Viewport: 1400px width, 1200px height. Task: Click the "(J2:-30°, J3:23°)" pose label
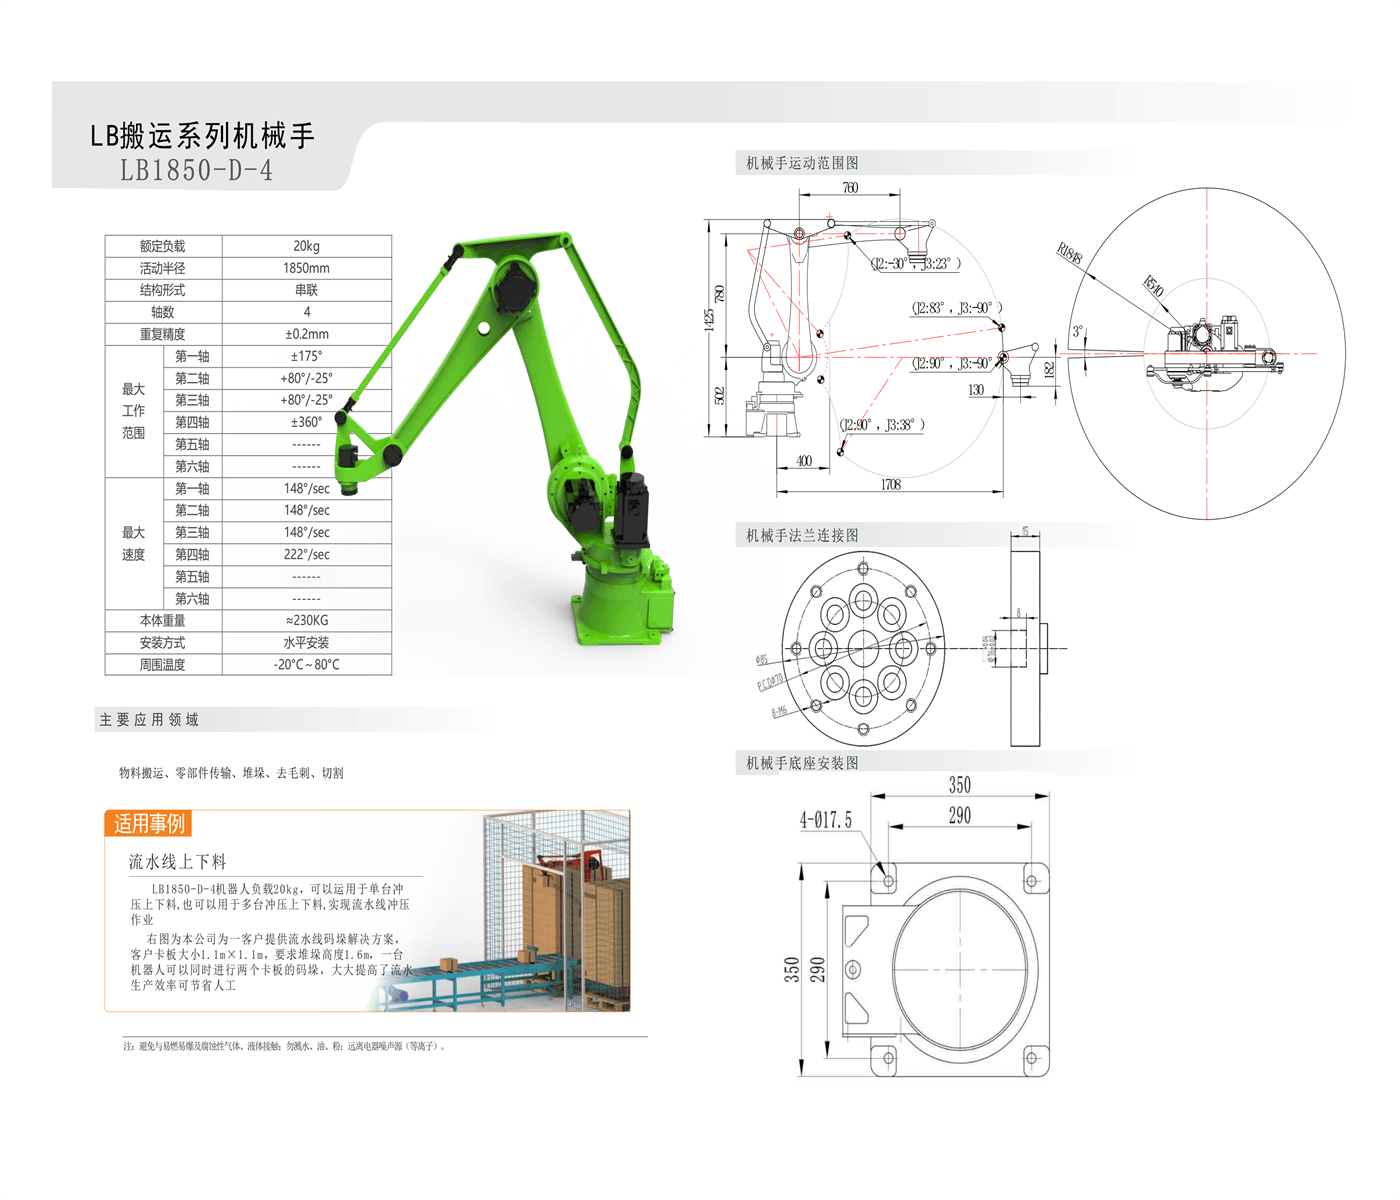[915, 264]
